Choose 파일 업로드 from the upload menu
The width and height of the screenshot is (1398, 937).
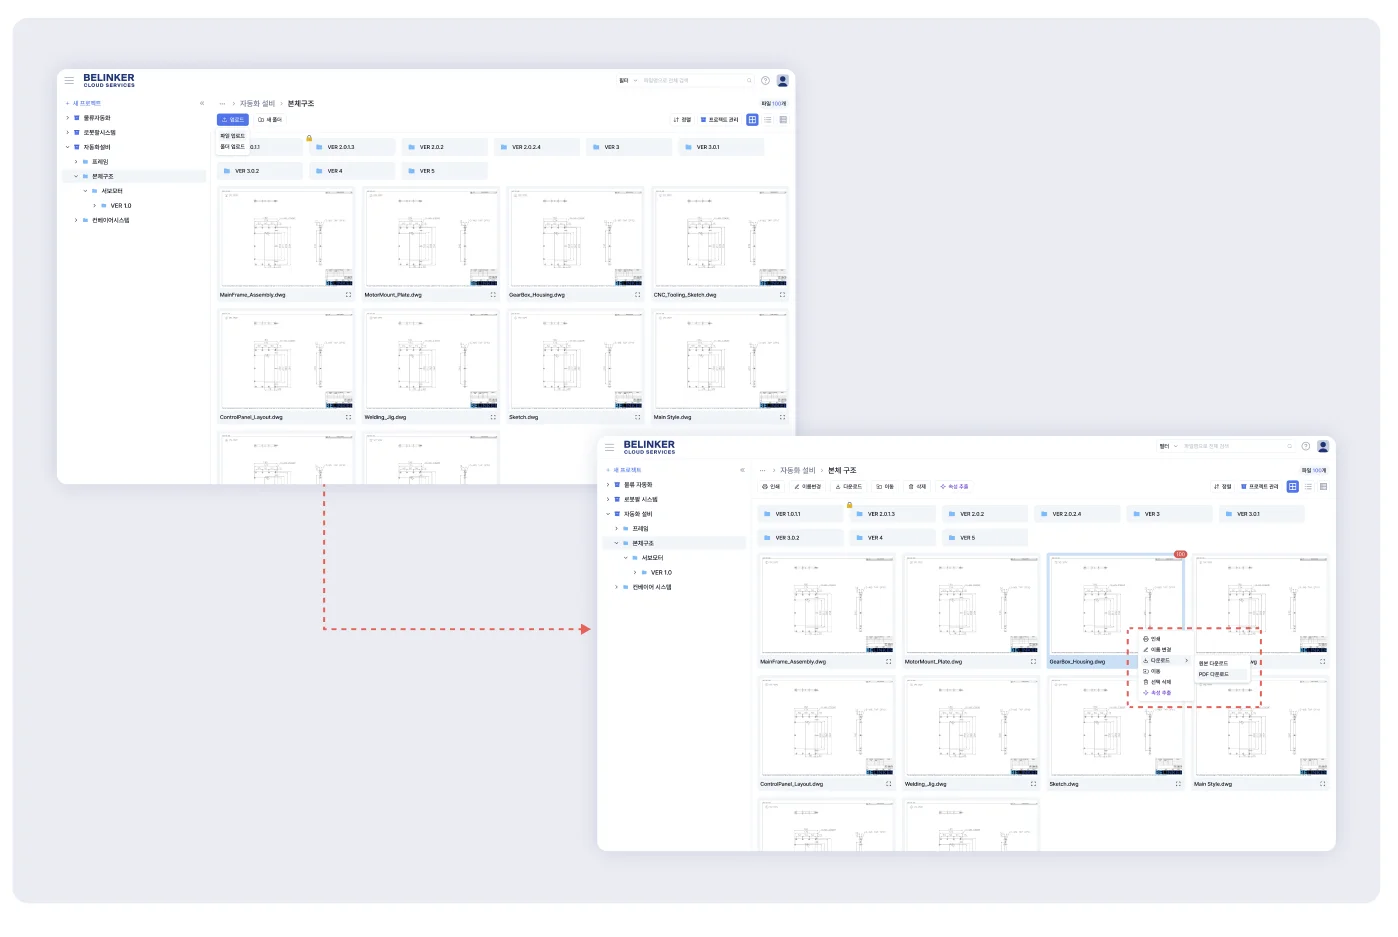click(233, 136)
